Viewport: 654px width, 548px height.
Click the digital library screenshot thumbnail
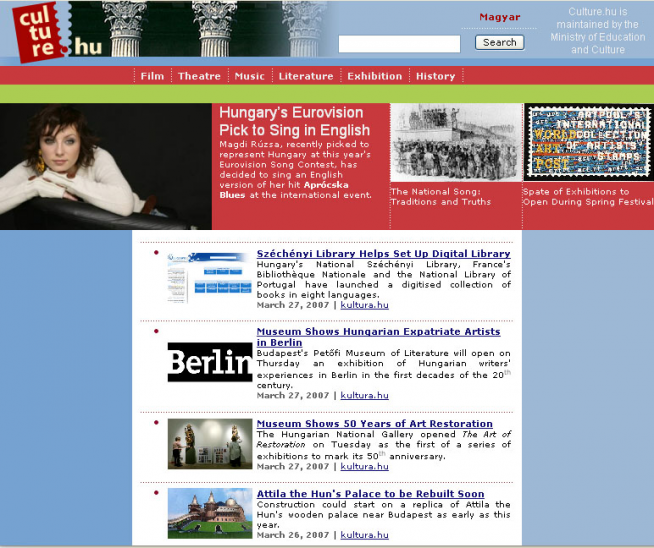[x=209, y=277]
